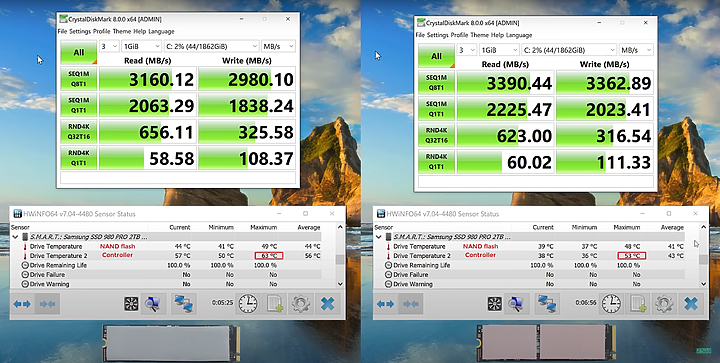Image resolution: width=720 pixels, height=363 pixels.
Task: Click the 63 °C maximum controller temperature
Action: click(269, 256)
